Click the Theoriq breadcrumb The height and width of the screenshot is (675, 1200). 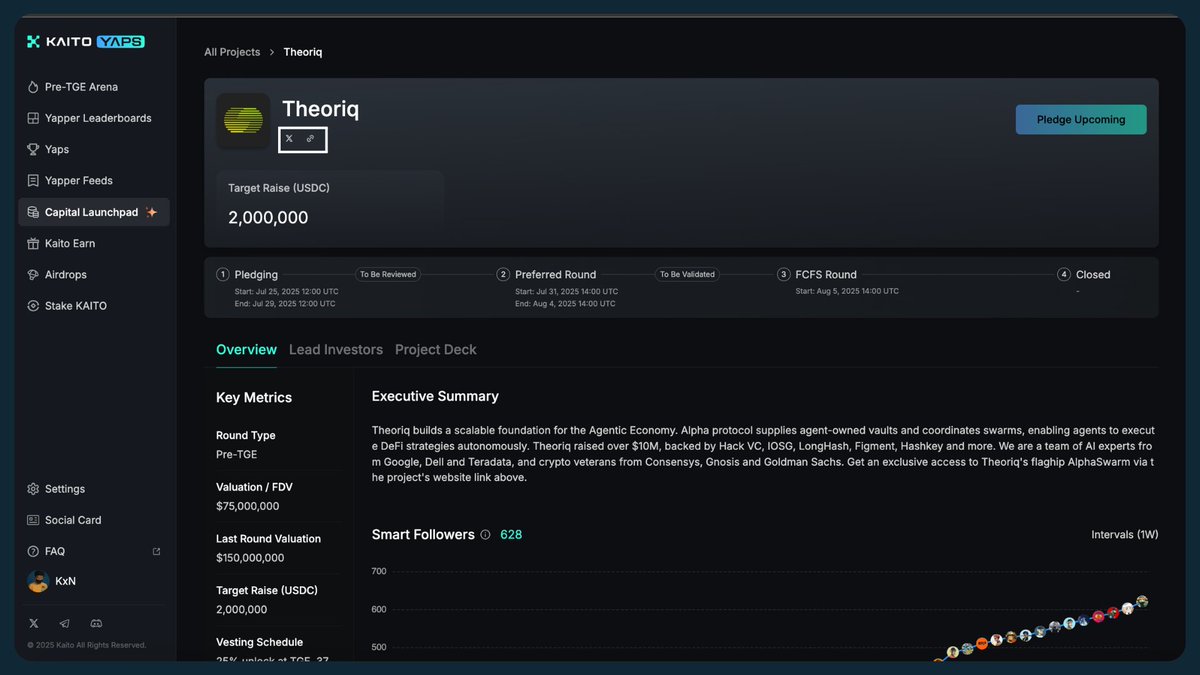tap(303, 52)
